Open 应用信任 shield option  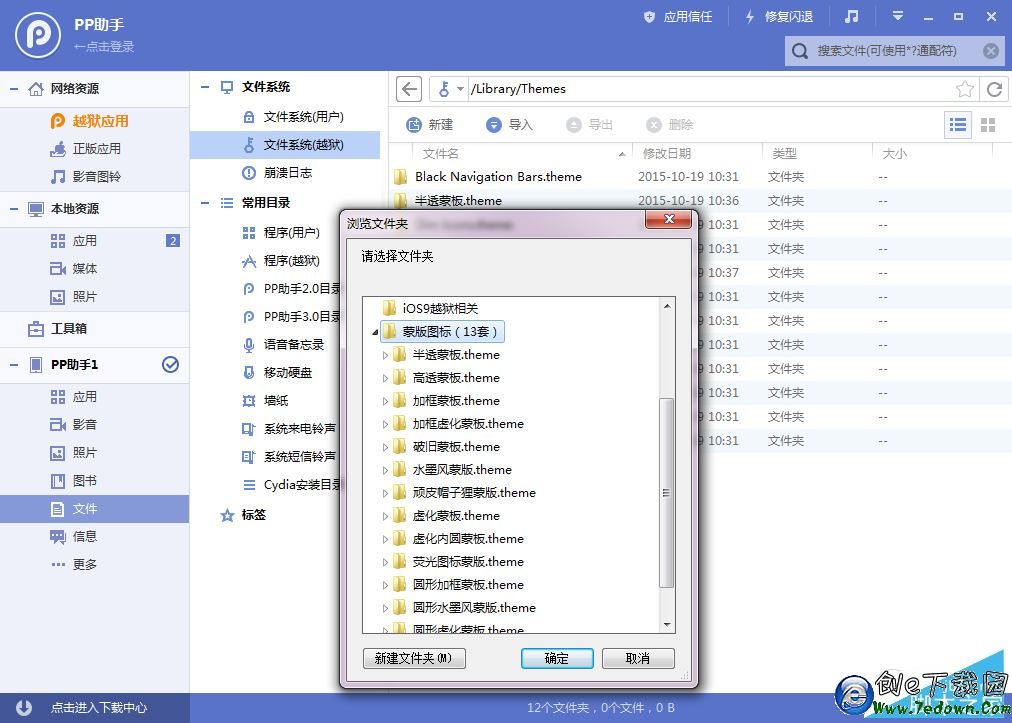(x=678, y=17)
